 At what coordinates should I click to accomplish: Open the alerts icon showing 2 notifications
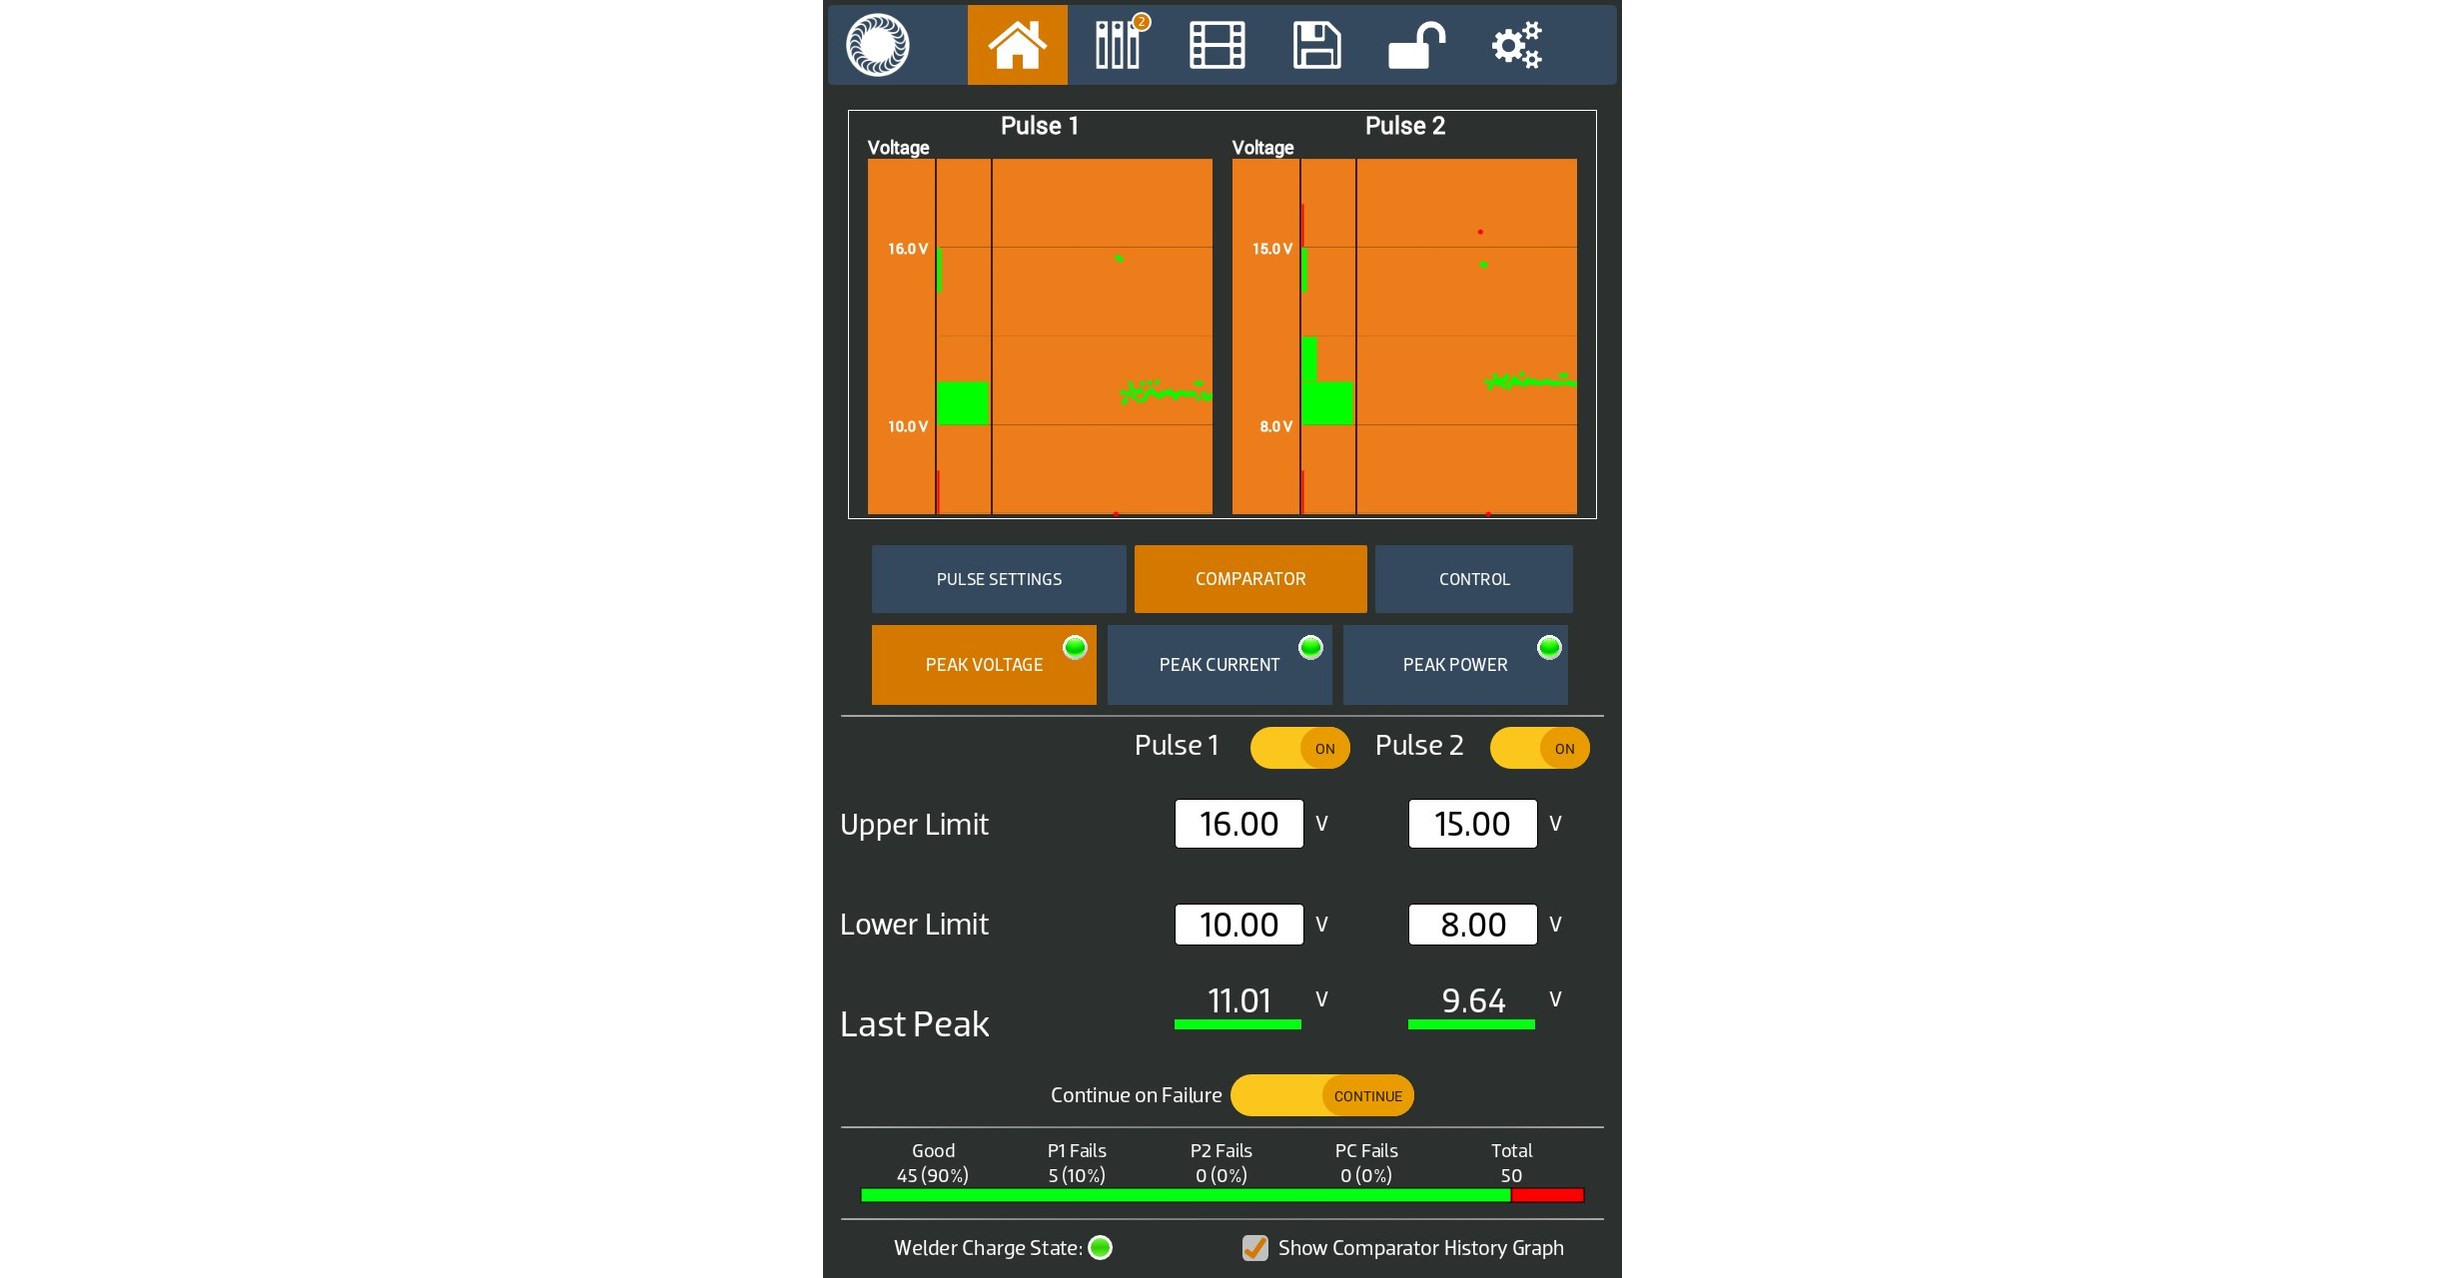pos(1119,44)
